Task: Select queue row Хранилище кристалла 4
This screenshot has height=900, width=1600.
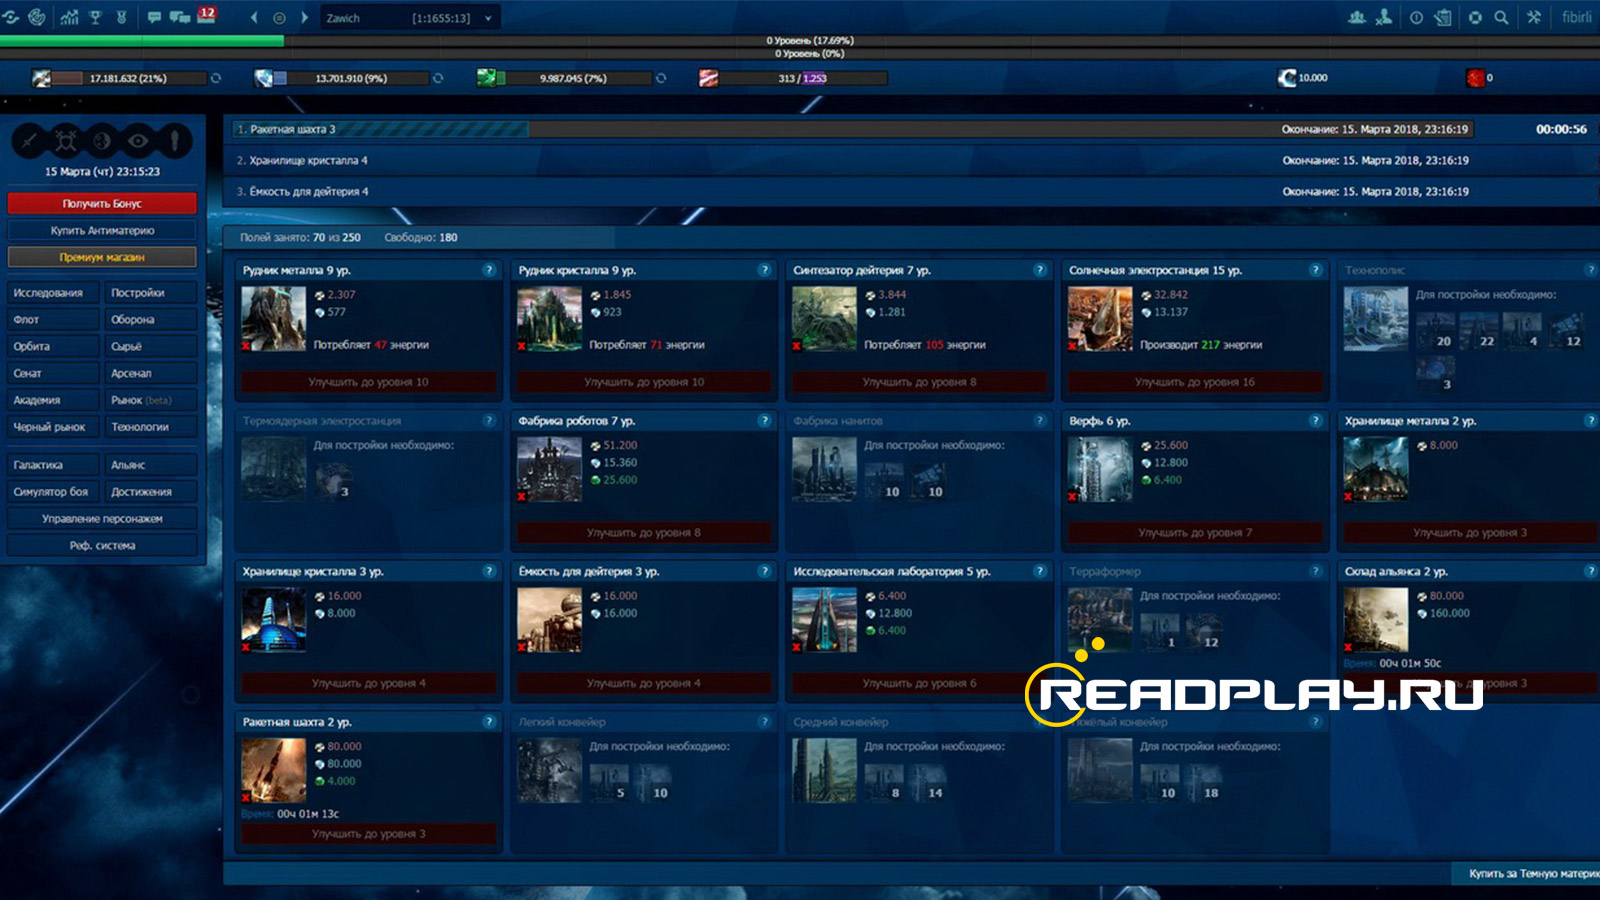Action: [910, 160]
